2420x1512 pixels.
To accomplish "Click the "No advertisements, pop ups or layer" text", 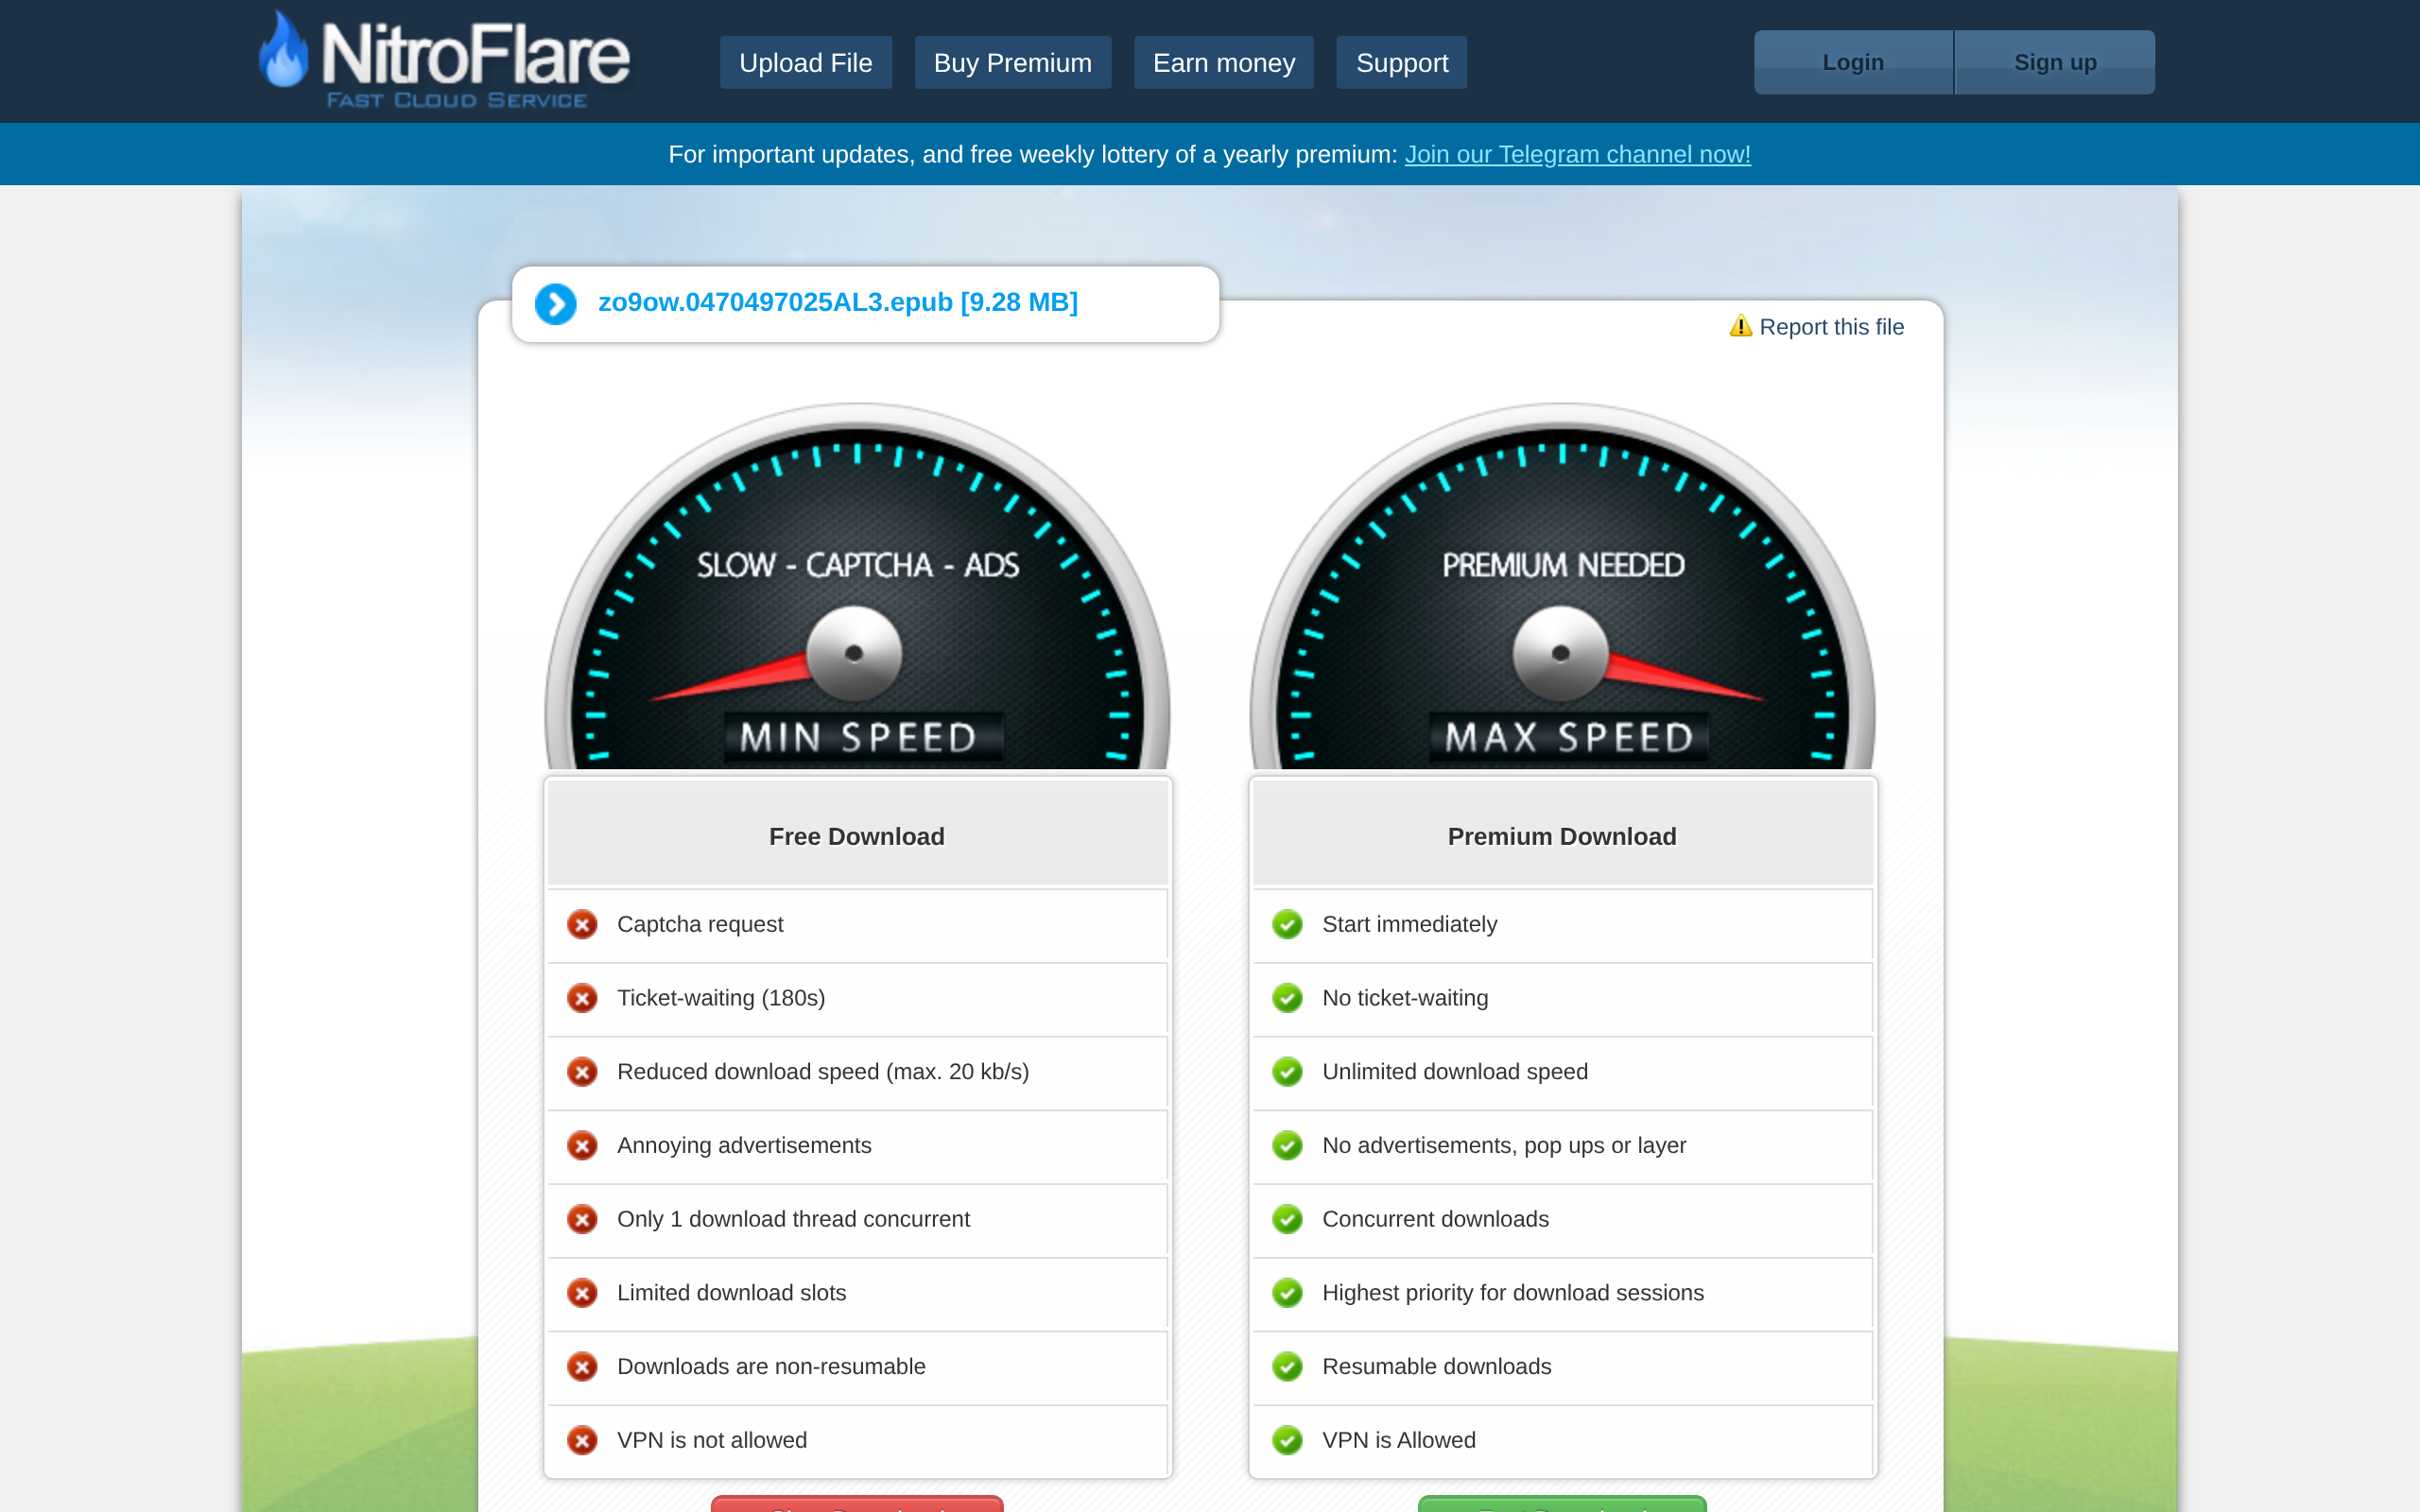I will click(1504, 1145).
